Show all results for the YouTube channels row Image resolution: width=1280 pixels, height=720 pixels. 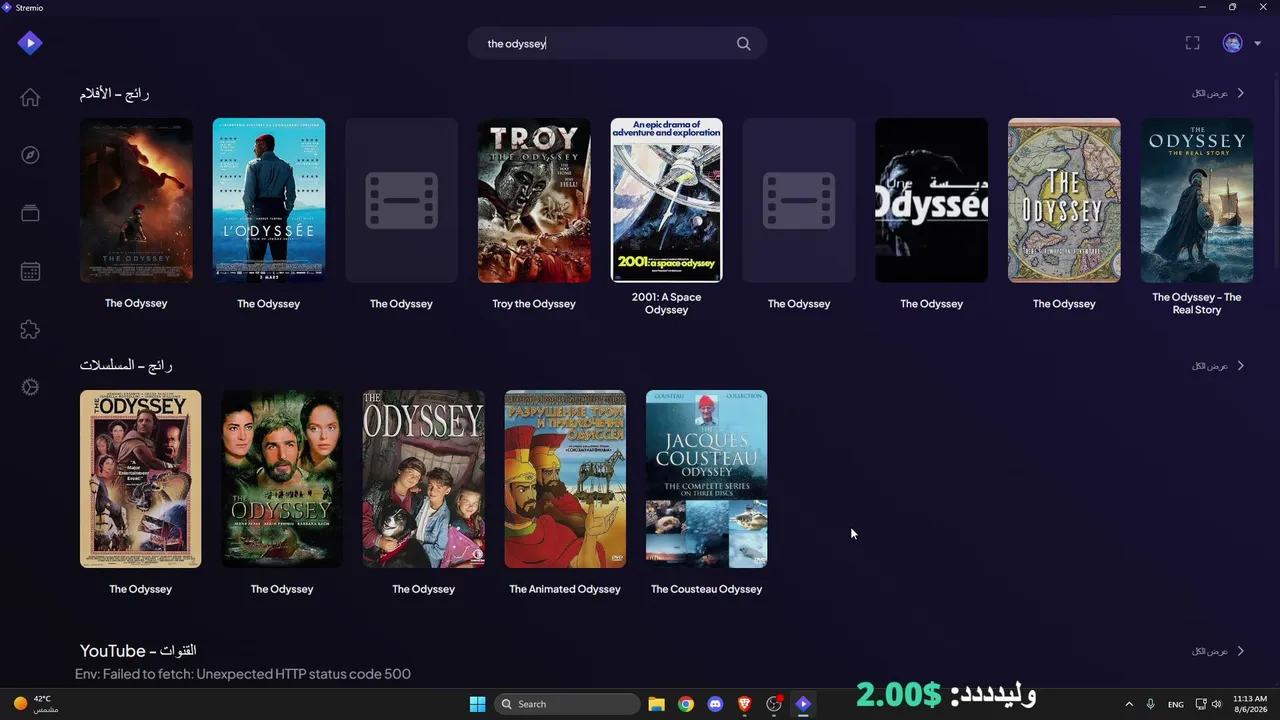coord(1218,651)
